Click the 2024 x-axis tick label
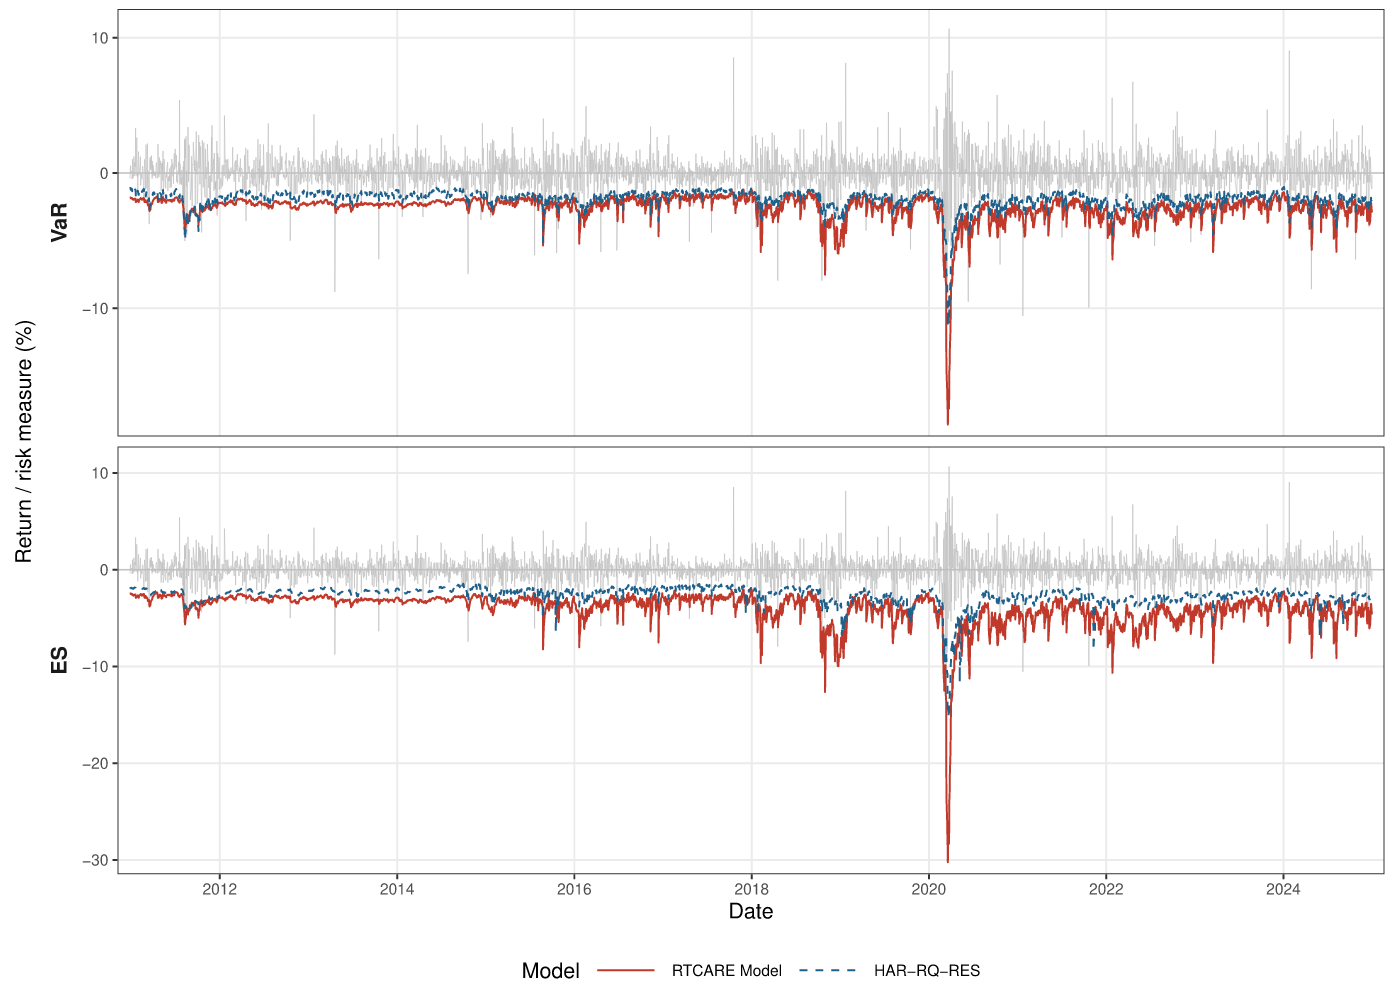The image size is (1400, 1007). coord(1283,889)
